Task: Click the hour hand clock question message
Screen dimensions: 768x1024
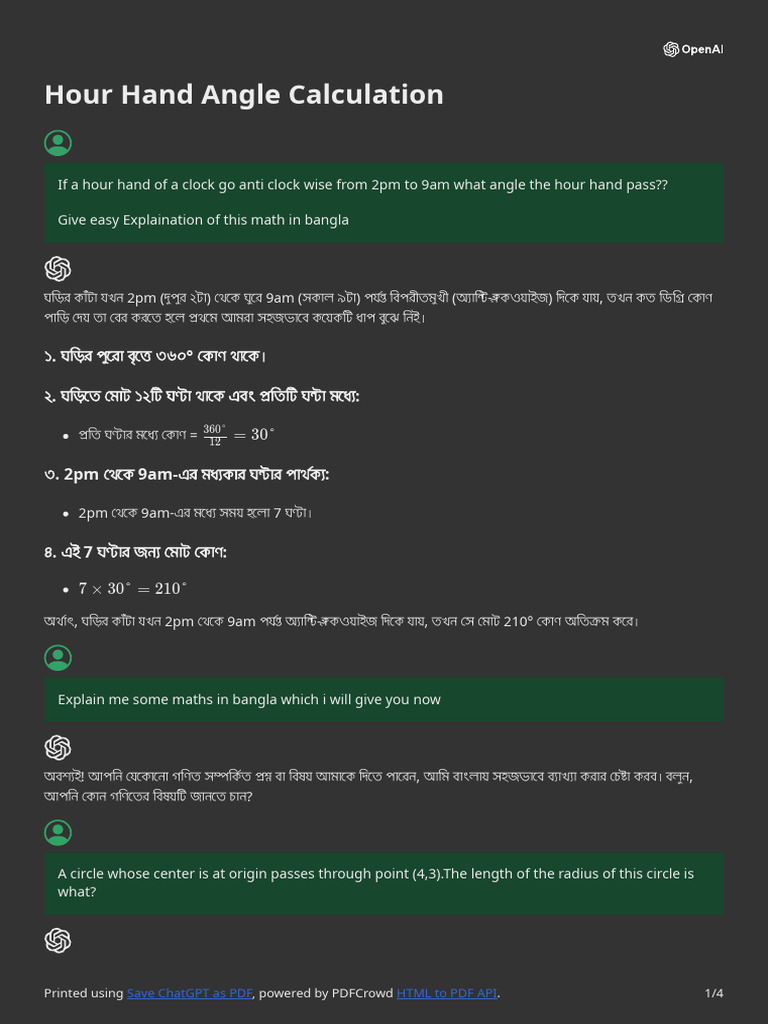Action: [362, 185]
